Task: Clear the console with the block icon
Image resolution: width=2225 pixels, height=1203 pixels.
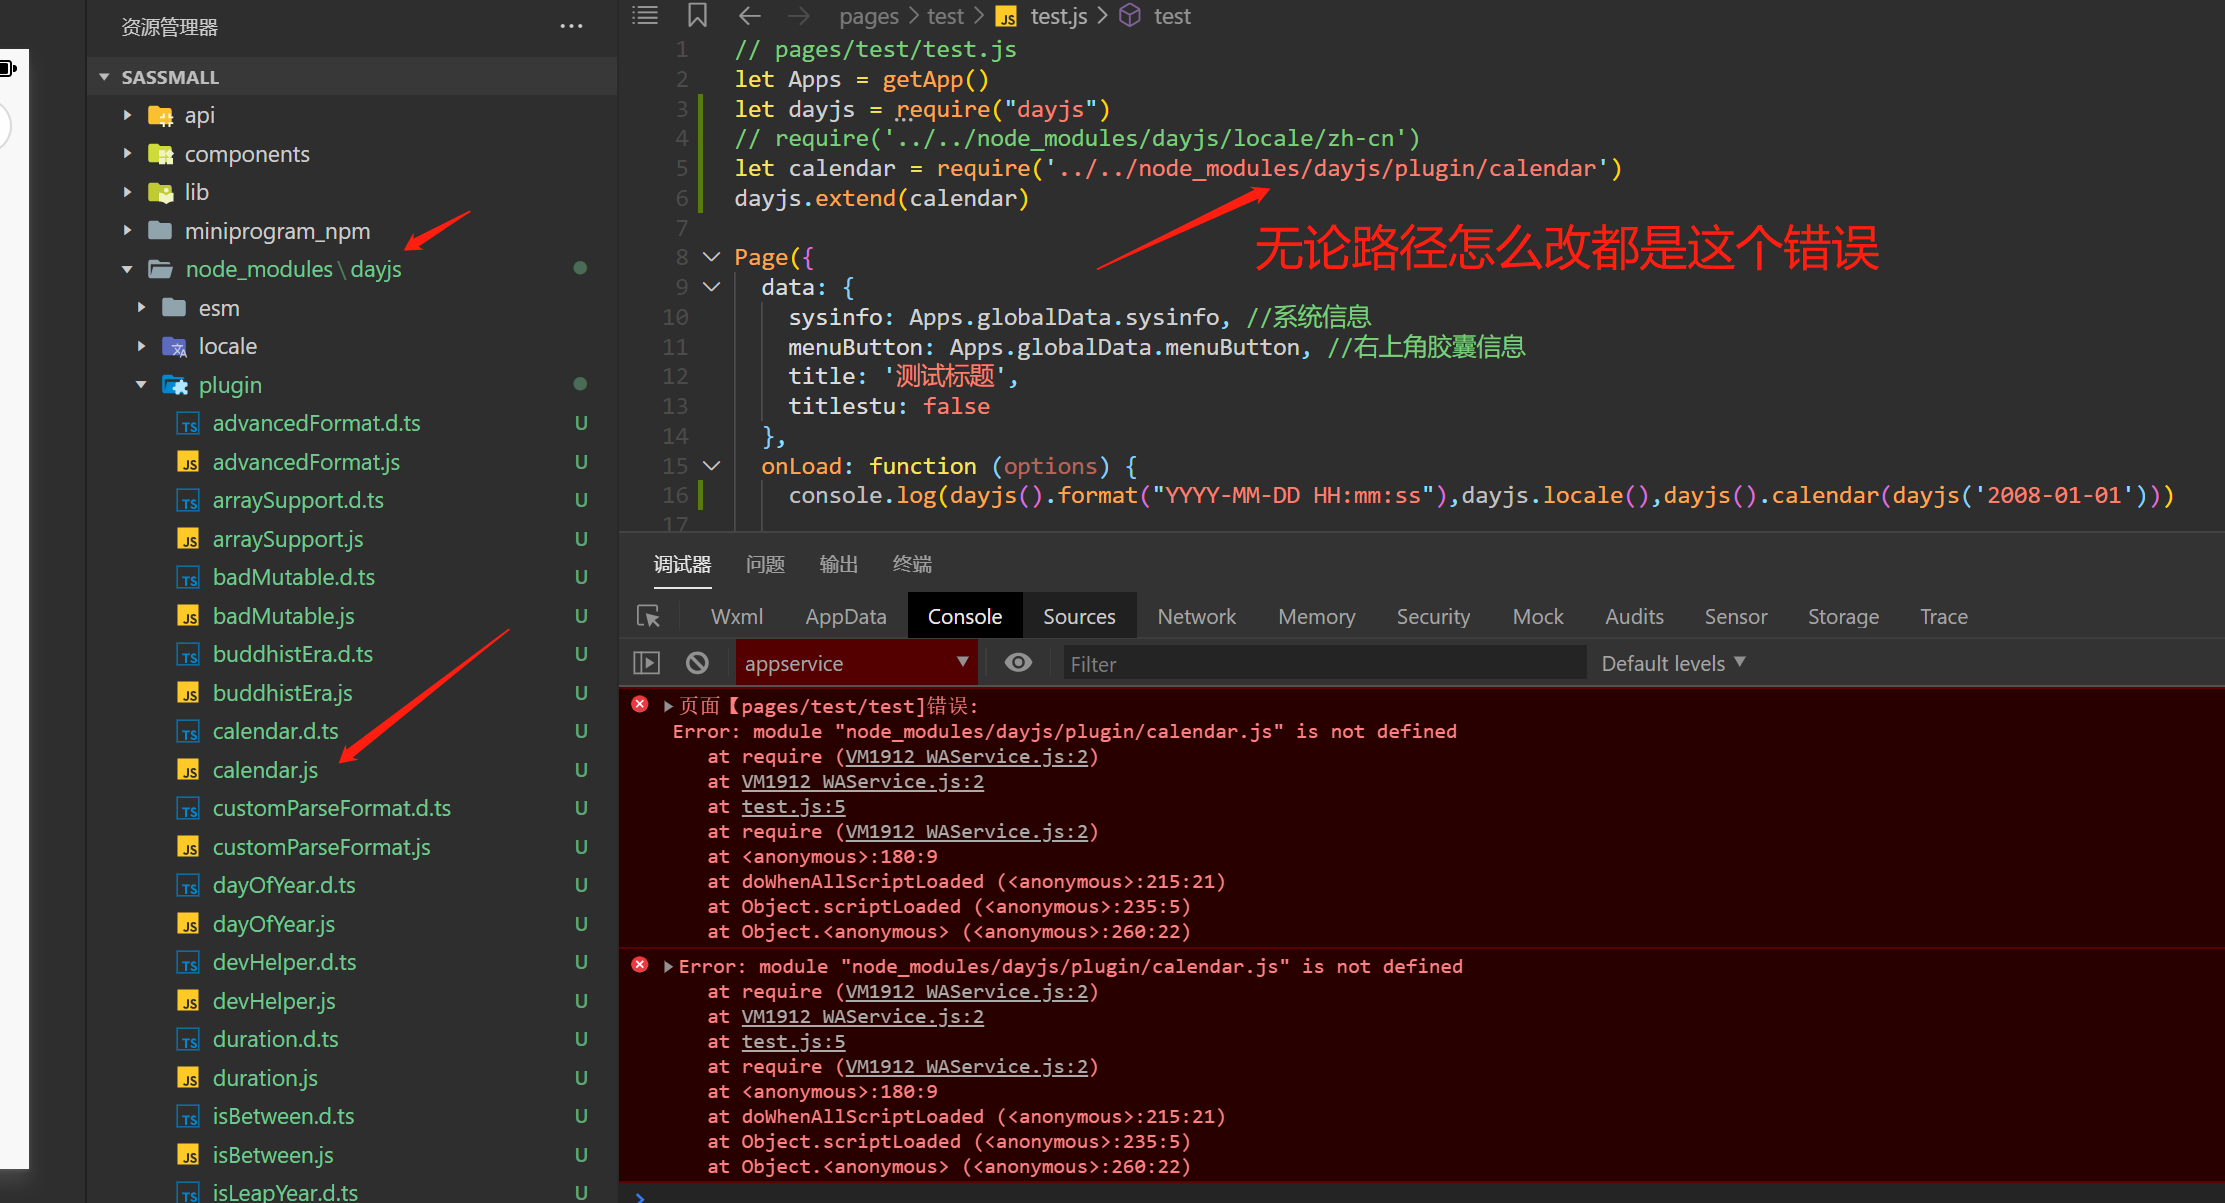Action: (697, 663)
